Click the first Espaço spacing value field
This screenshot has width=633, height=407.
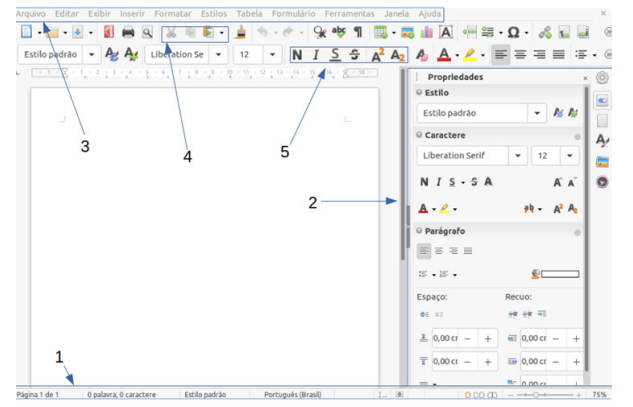click(x=445, y=338)
